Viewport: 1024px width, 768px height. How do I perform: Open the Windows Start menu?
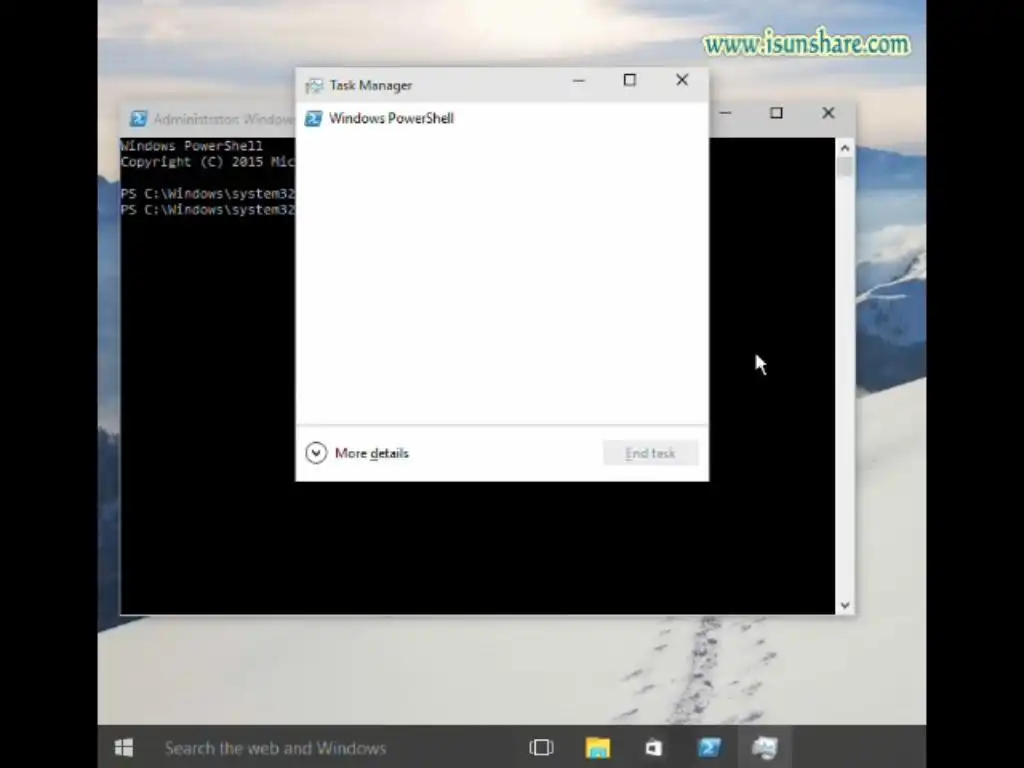tap(124, 747)
